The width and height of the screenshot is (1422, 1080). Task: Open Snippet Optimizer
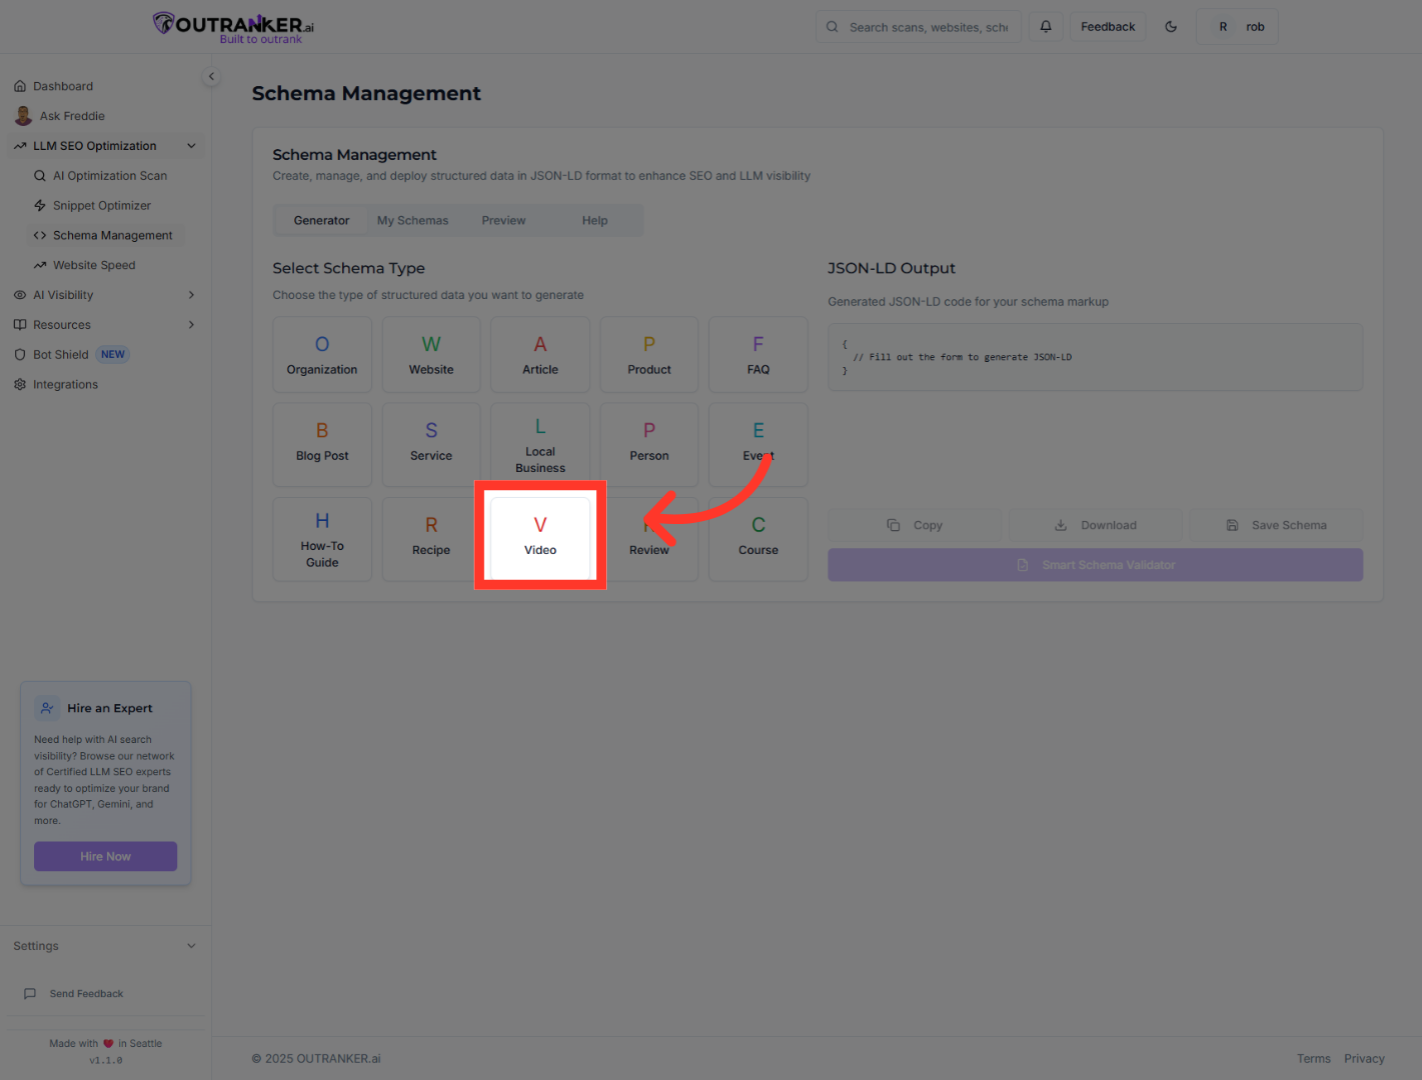click(x=102, y=206)
